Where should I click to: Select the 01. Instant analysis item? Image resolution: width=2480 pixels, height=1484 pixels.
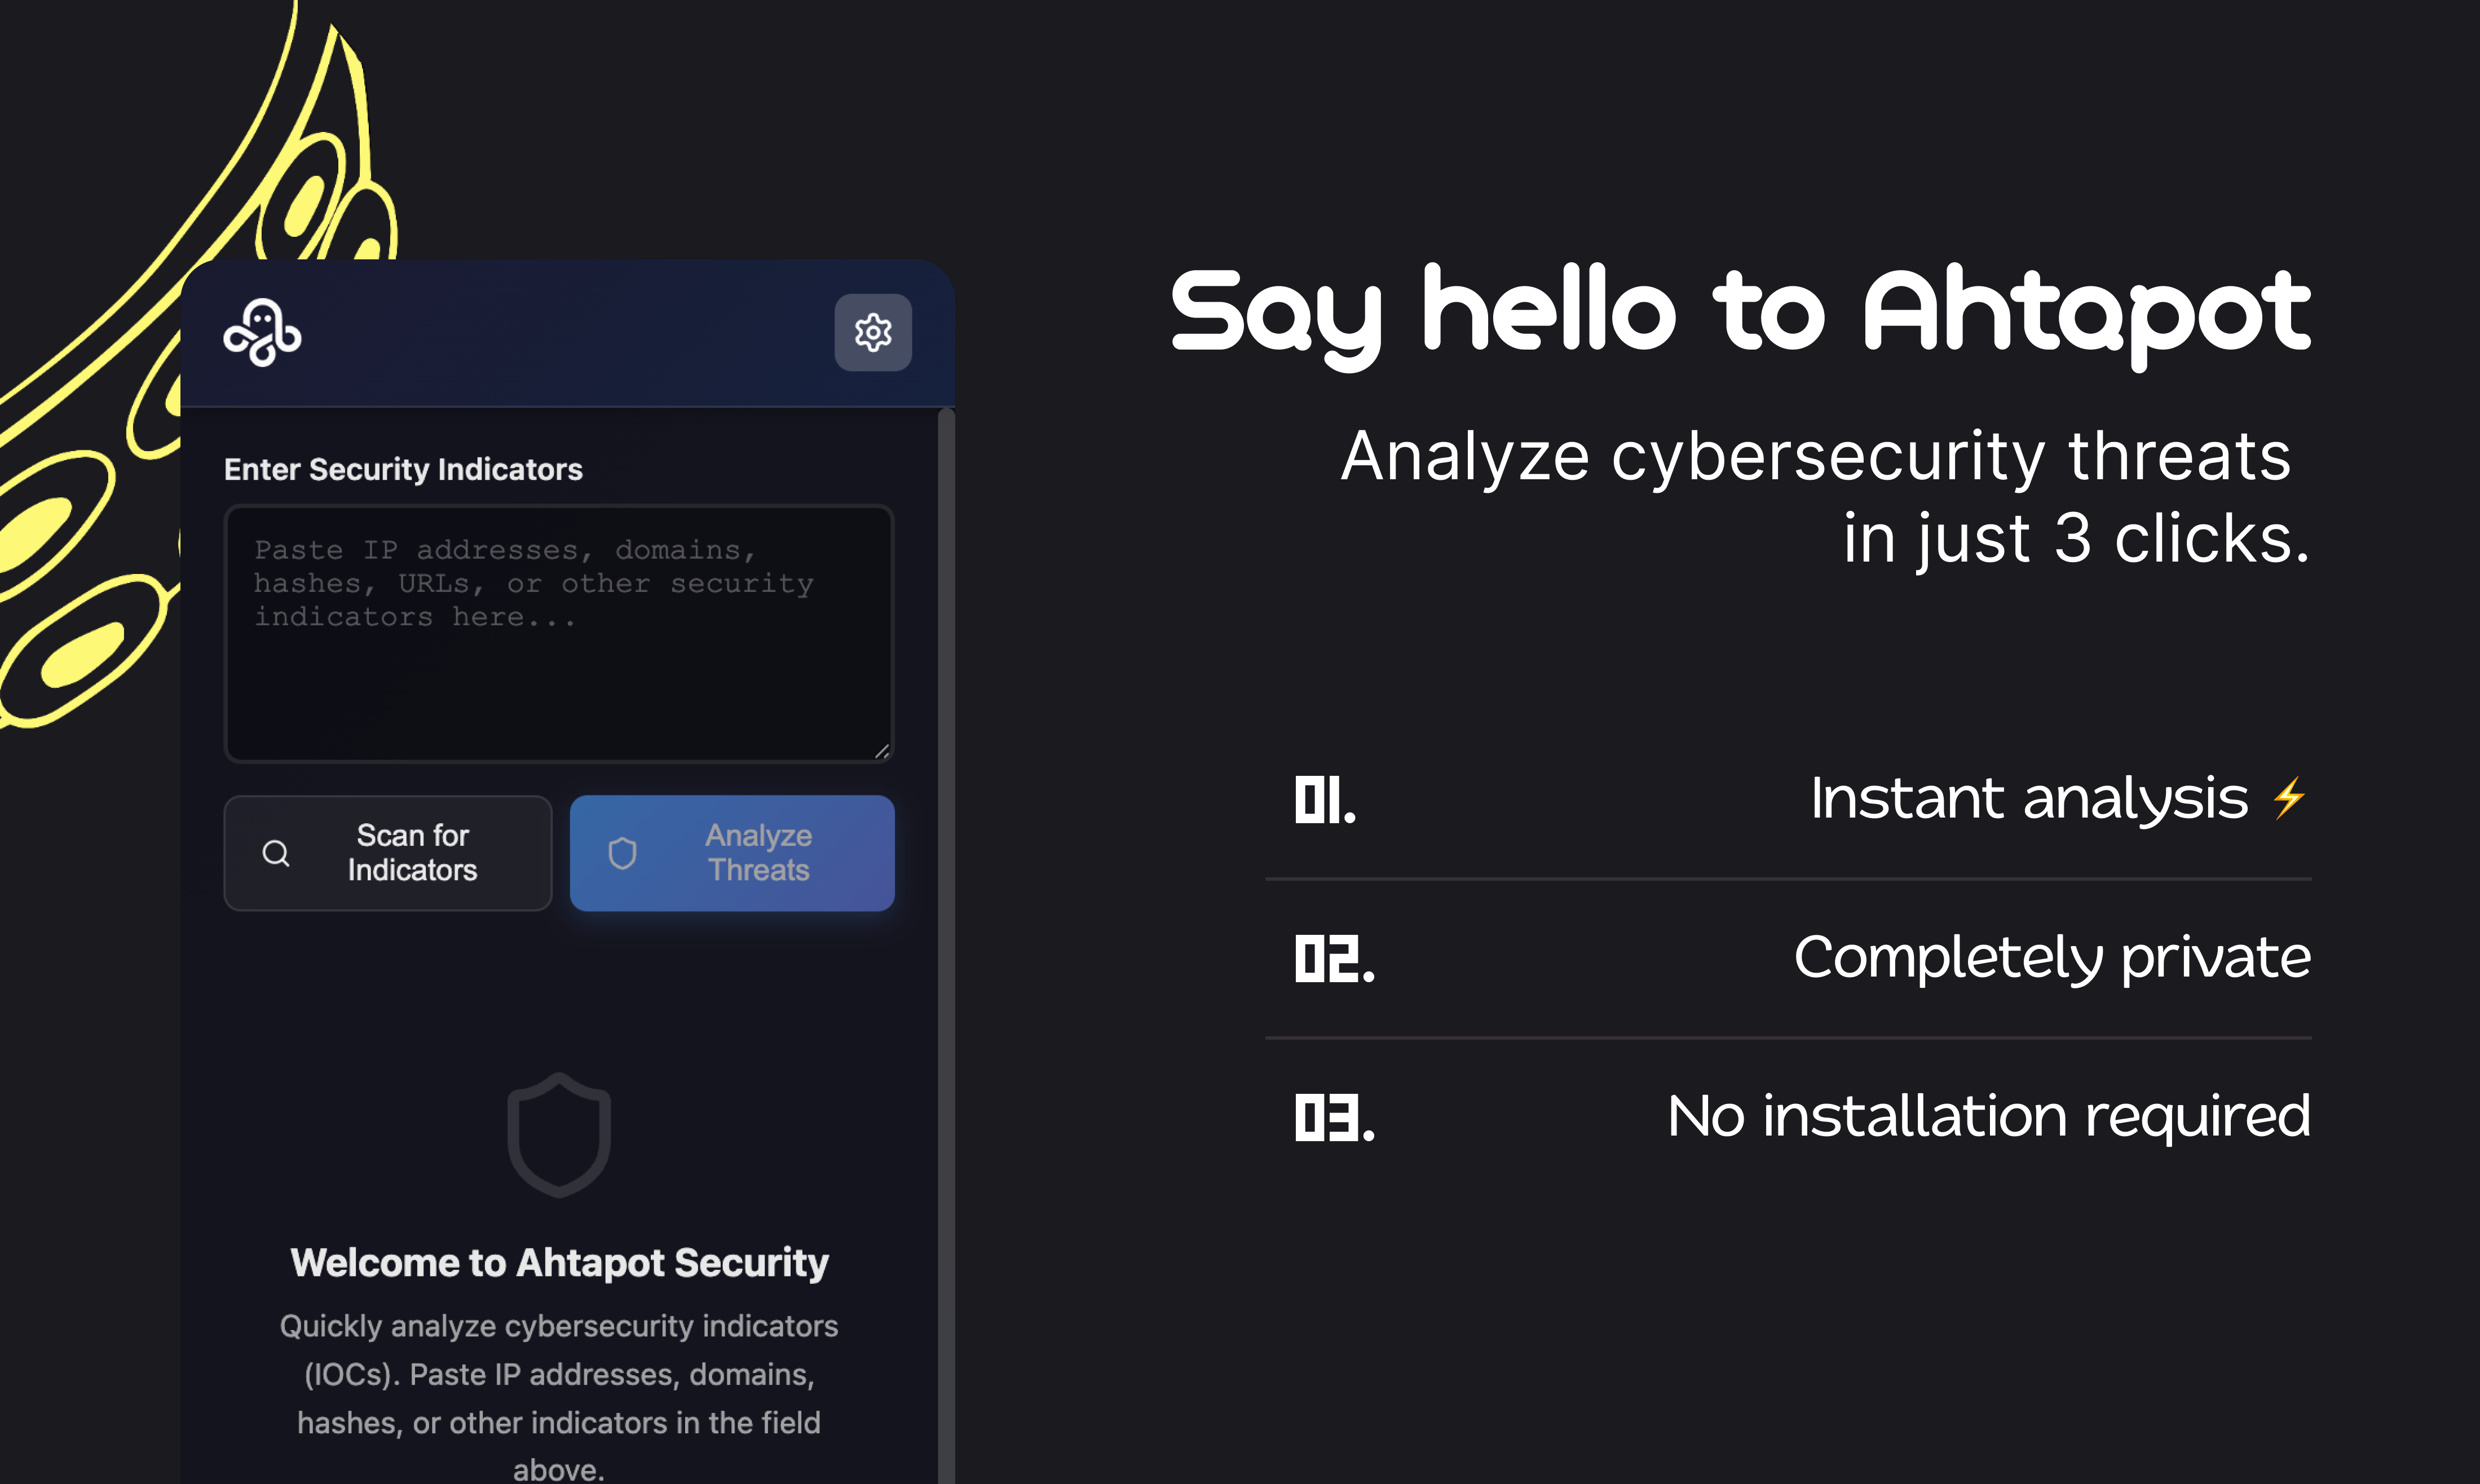(x=1788, y=800)
